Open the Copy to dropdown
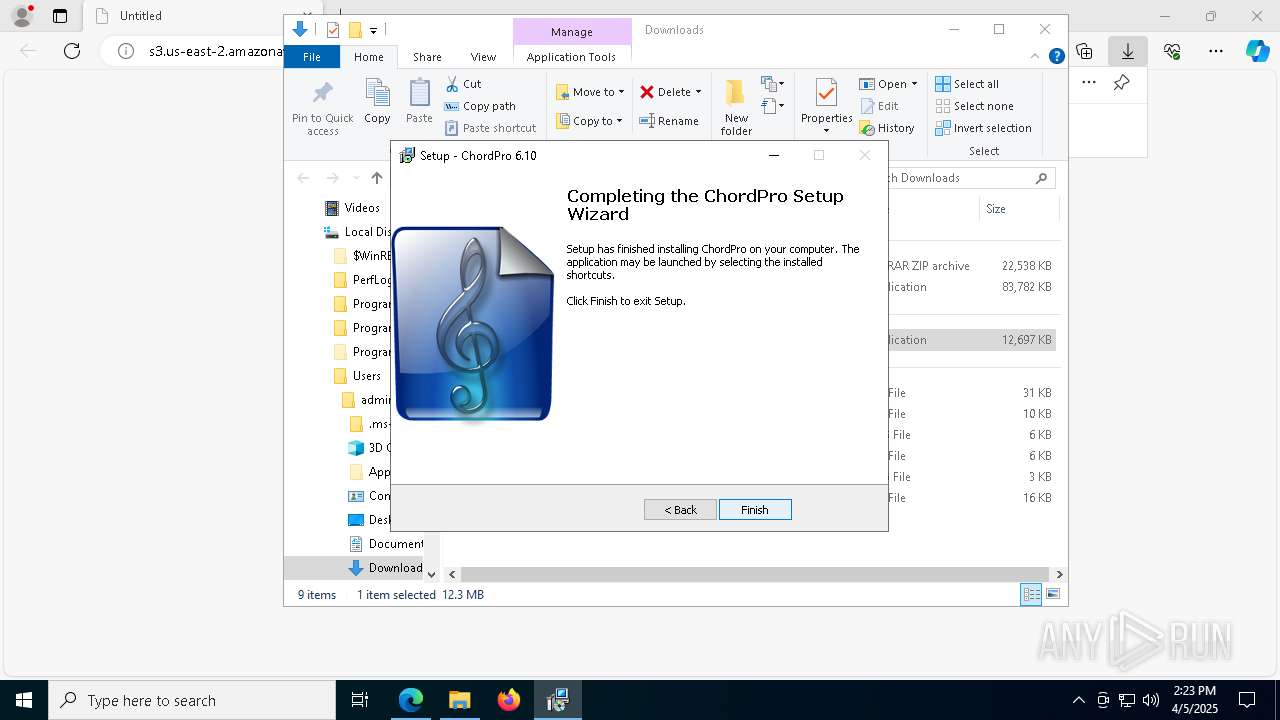Screen dimensions: 1280x720 pos(589,121)
